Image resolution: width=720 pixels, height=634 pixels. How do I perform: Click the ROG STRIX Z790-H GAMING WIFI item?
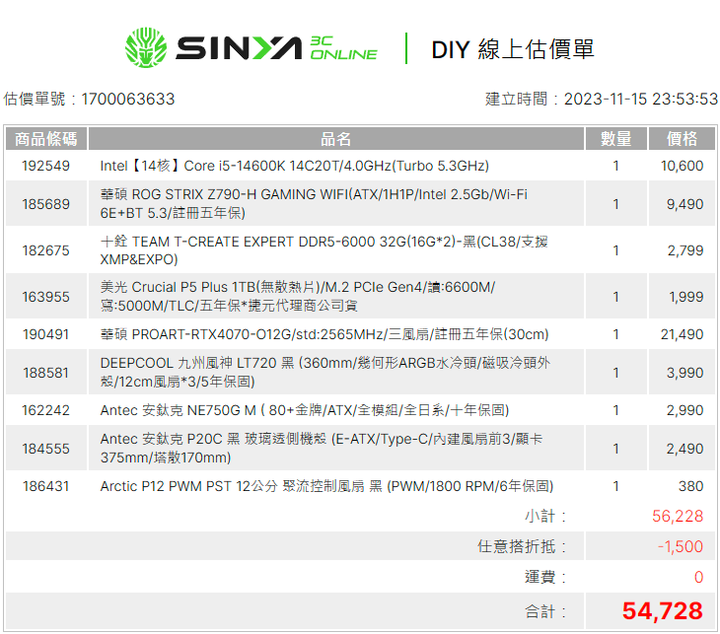pyautogui.click(x=314, y=203)
